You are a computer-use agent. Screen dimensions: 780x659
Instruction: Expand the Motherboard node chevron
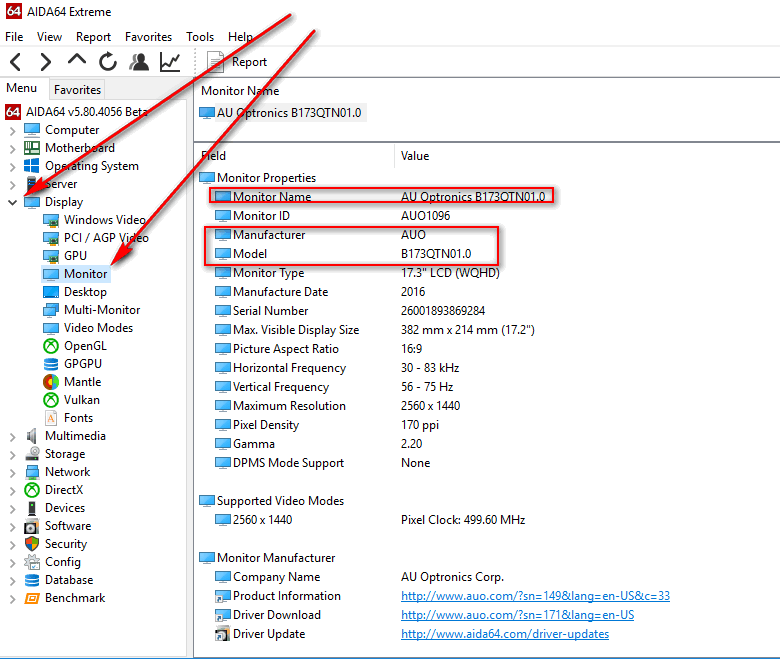(x=12, y=149)
